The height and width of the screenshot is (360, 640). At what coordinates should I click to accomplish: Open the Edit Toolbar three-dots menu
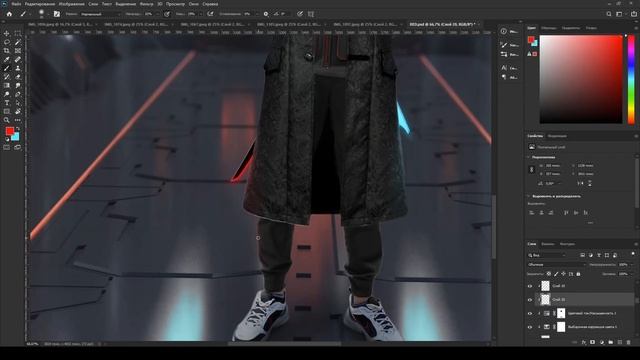tap(18, 120)
